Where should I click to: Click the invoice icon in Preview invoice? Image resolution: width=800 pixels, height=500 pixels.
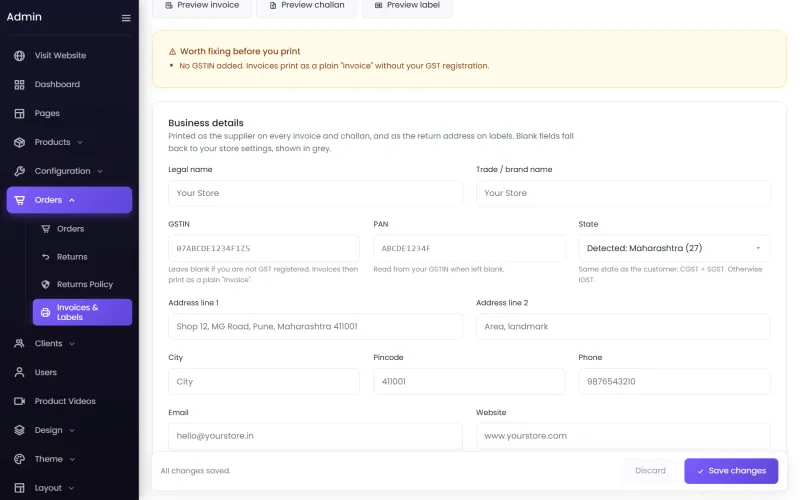169,5
